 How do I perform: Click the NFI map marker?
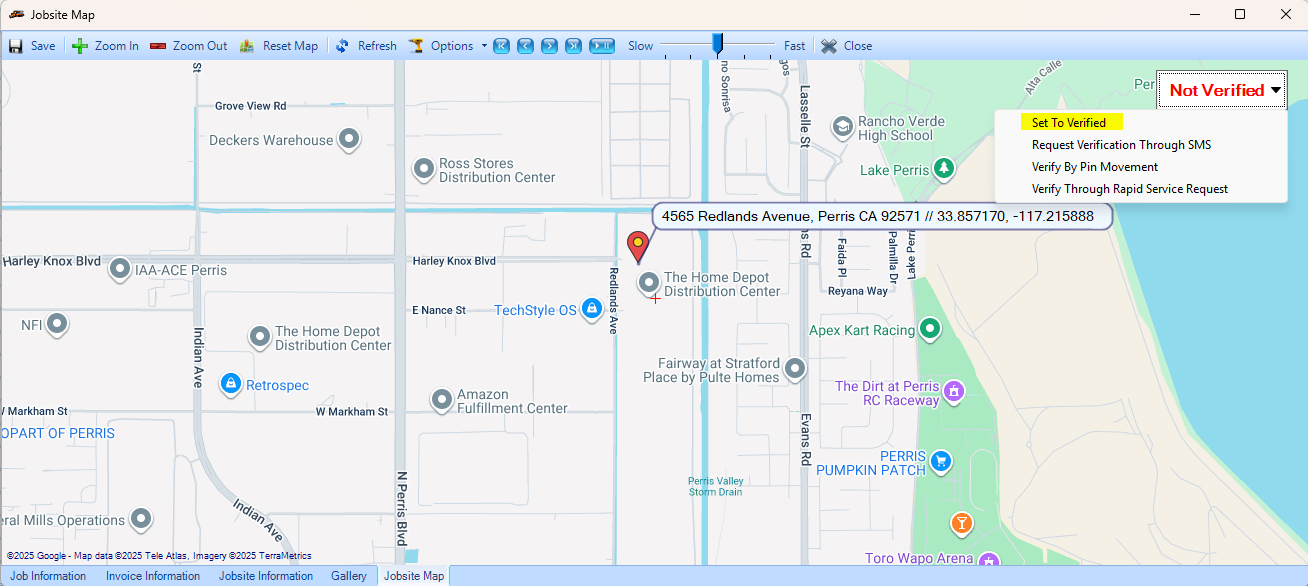coord(57,324)
